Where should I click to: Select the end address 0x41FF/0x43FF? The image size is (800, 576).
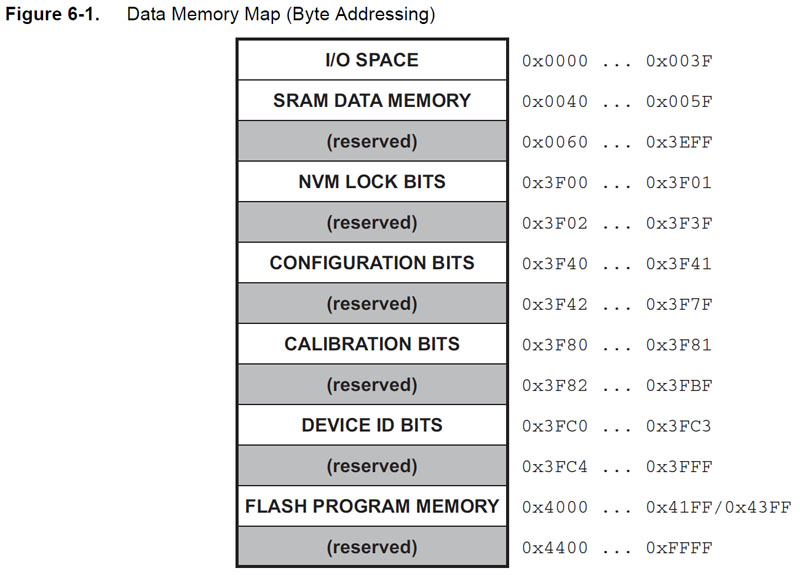(x=718, y=507)
